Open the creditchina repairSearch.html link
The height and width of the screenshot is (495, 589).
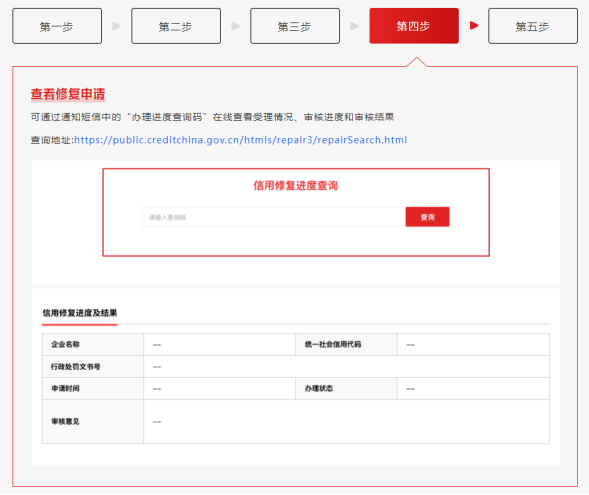[x=240, y=140]
